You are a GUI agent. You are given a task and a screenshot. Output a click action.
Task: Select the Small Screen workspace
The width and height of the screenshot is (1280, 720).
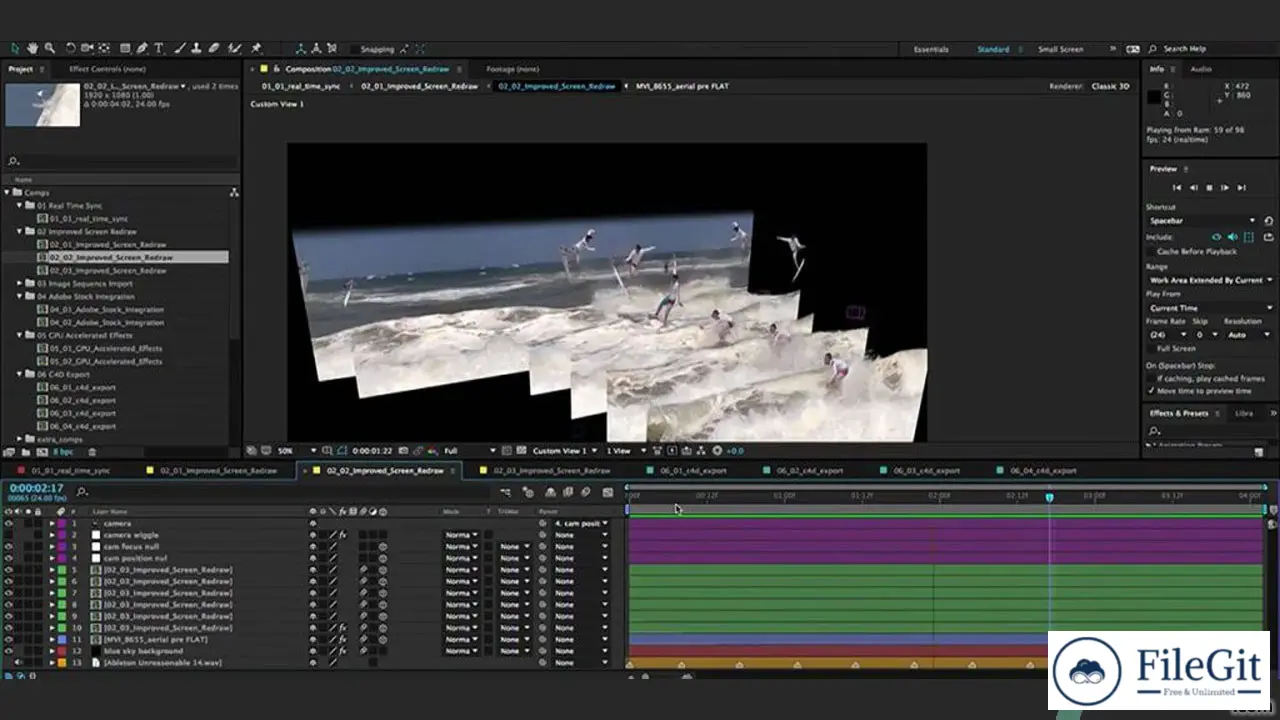1060,49
